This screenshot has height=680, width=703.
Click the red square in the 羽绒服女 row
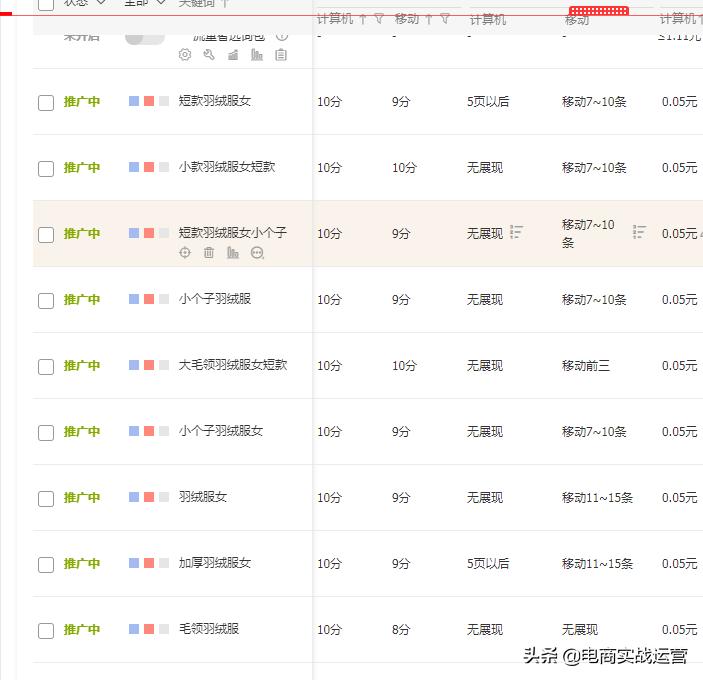tap(149, 497)
